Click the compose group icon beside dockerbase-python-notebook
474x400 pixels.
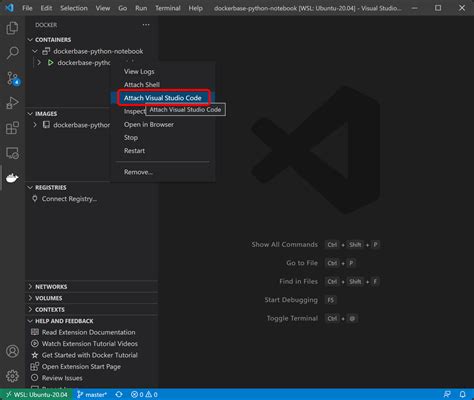[46, 51]
